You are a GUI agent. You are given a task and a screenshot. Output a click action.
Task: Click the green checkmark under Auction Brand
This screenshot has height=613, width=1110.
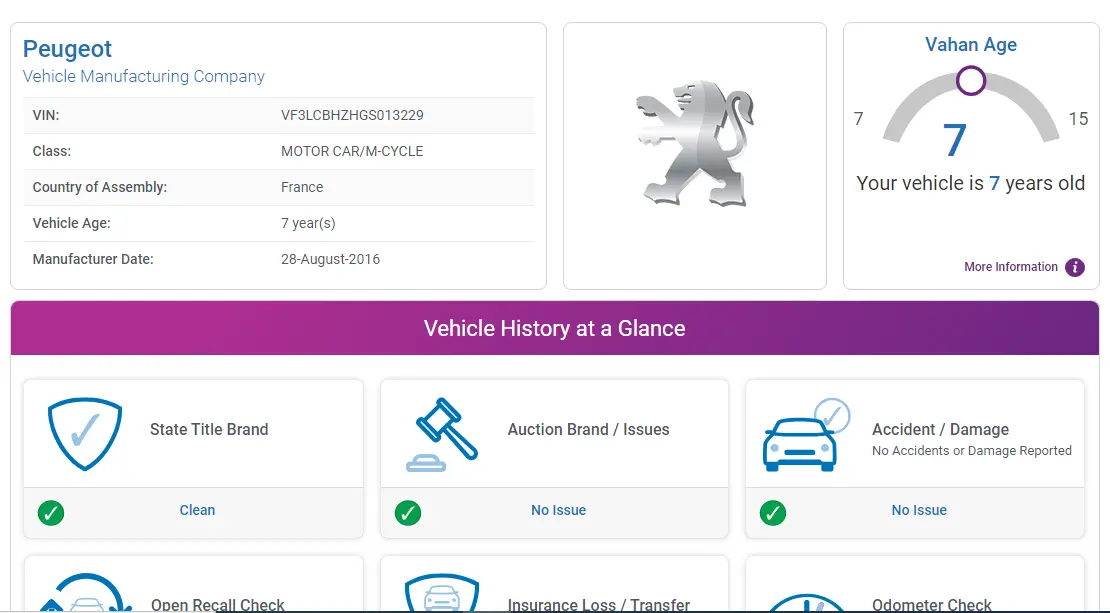408,512
